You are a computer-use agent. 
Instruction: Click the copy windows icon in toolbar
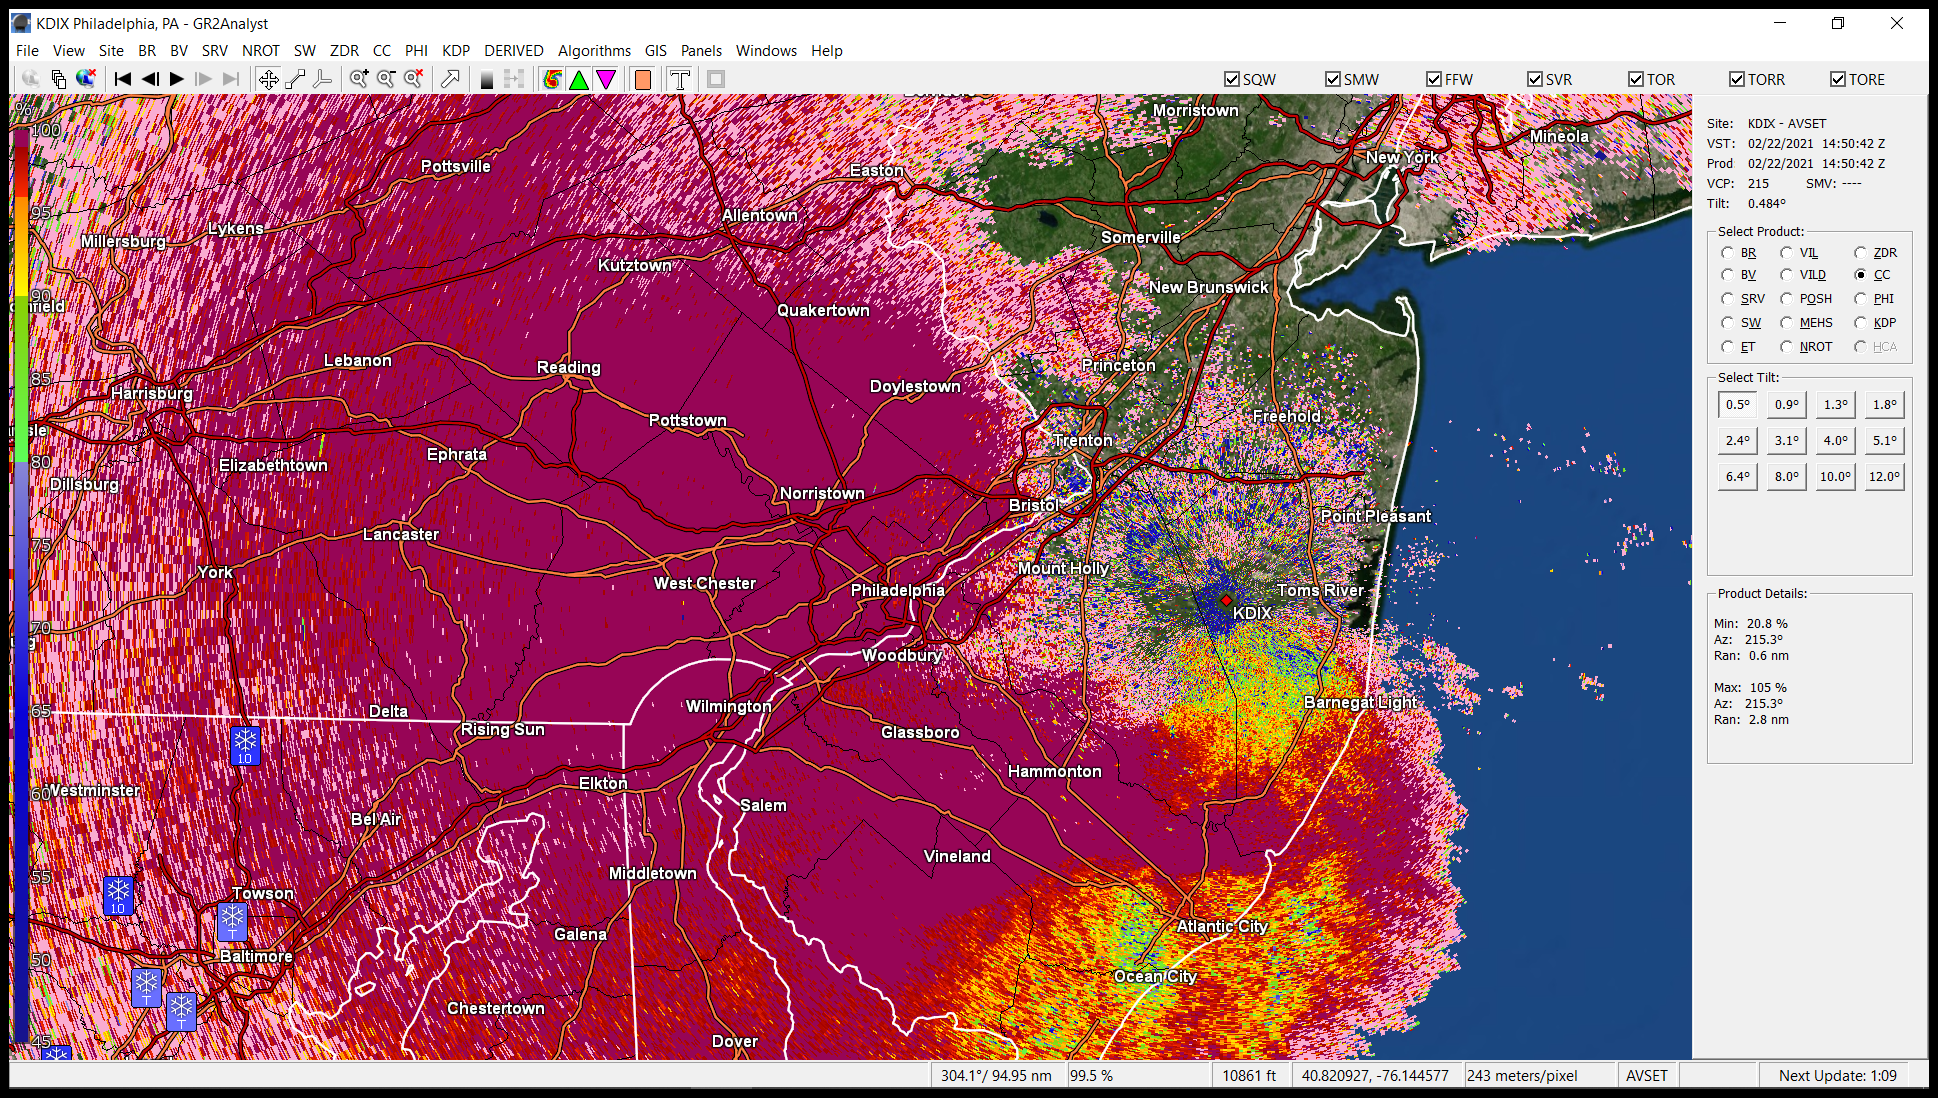click(59, 79)
